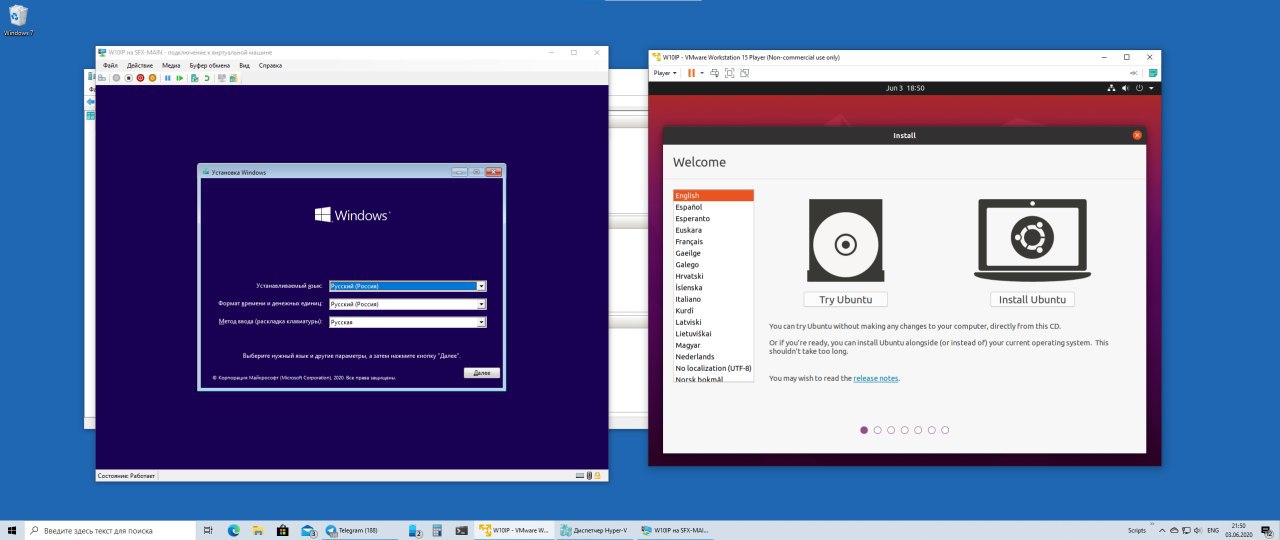
Task: Pause the Hyper-V virtual machine
Action: (168, 77)
